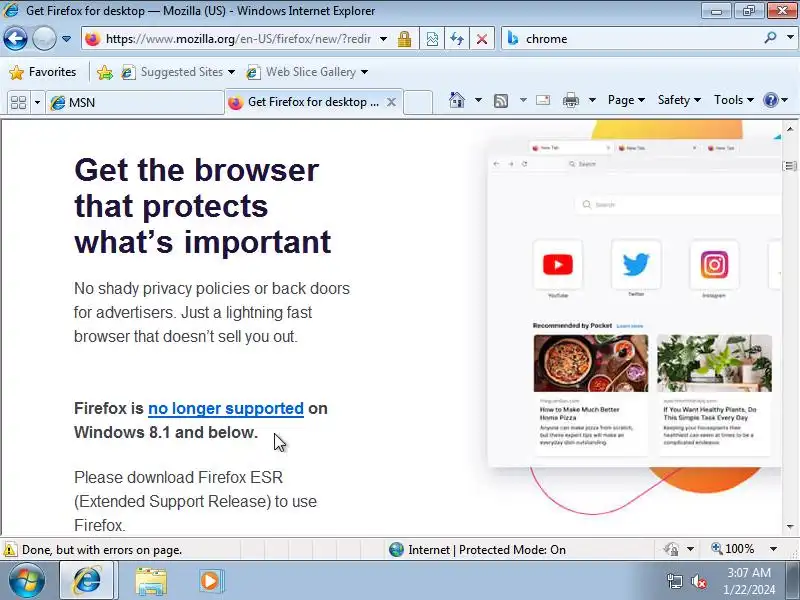Click the status bar privacy/security icon
This screenshot has width=800, height=600.
(x=671, y=549)
